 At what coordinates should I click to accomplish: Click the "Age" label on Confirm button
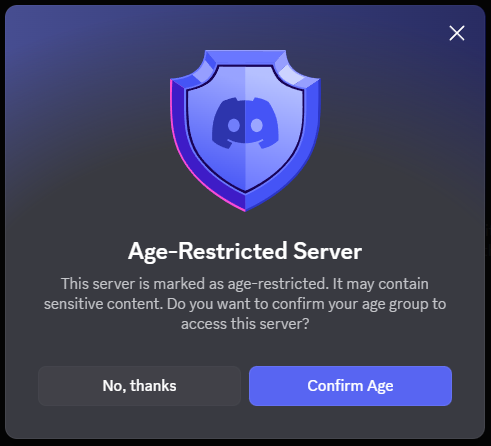click(380, 386)
